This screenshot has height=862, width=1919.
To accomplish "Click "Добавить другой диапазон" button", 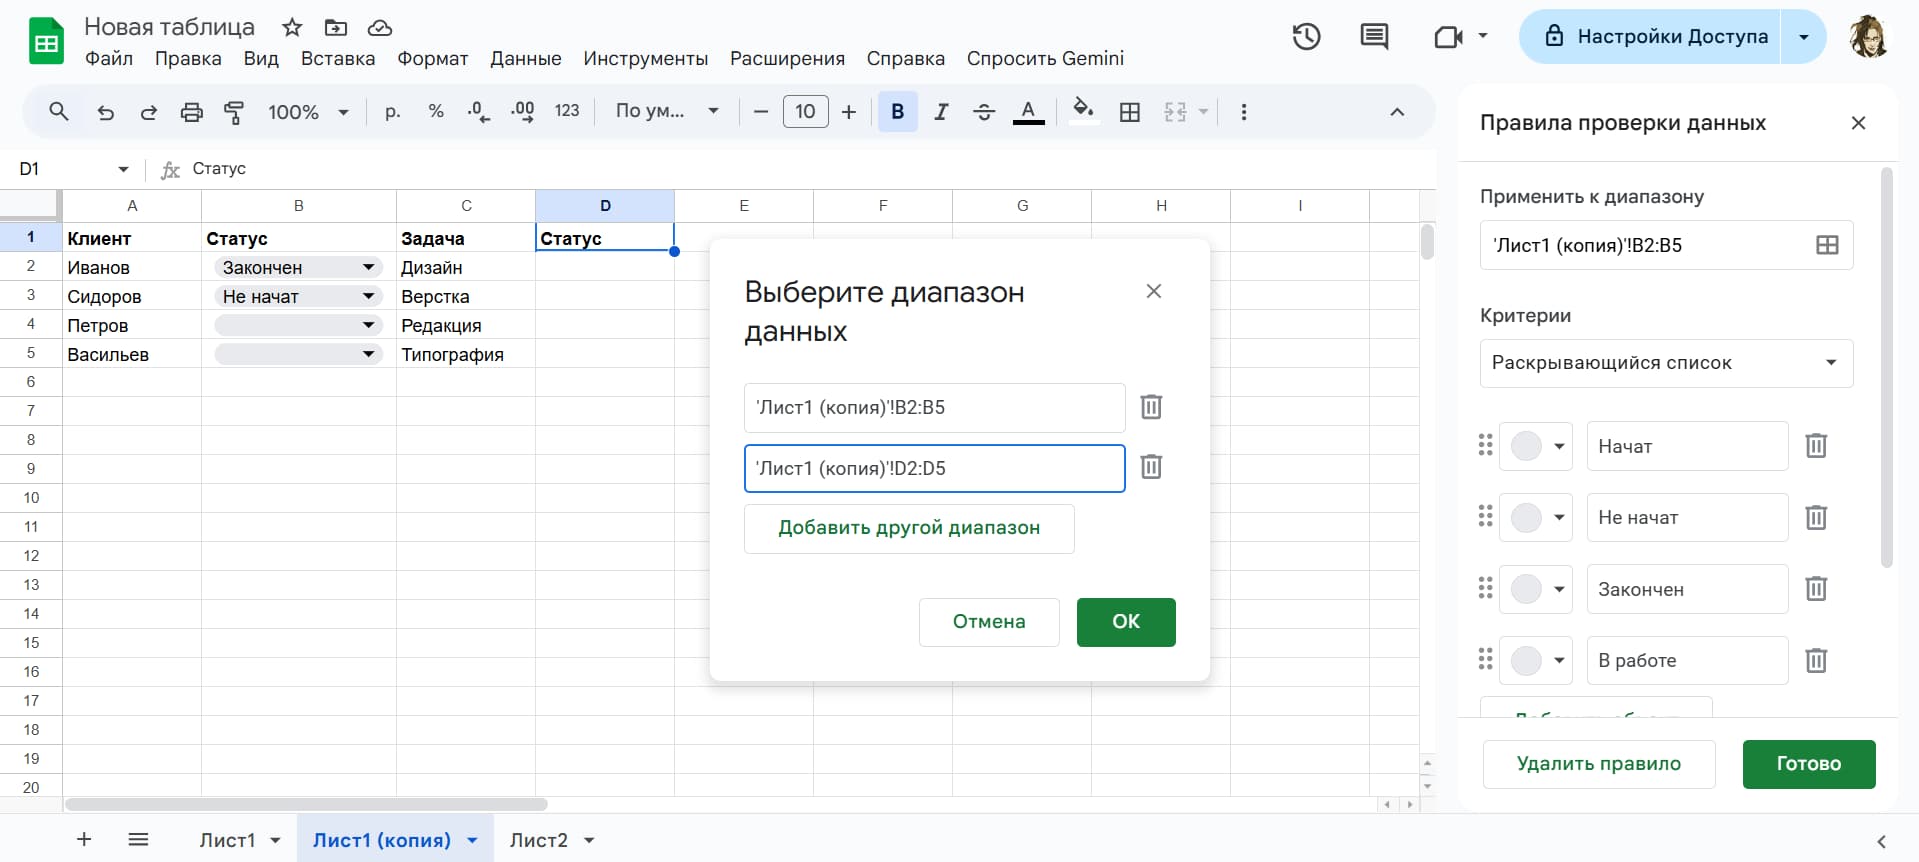I will point(908,528).
